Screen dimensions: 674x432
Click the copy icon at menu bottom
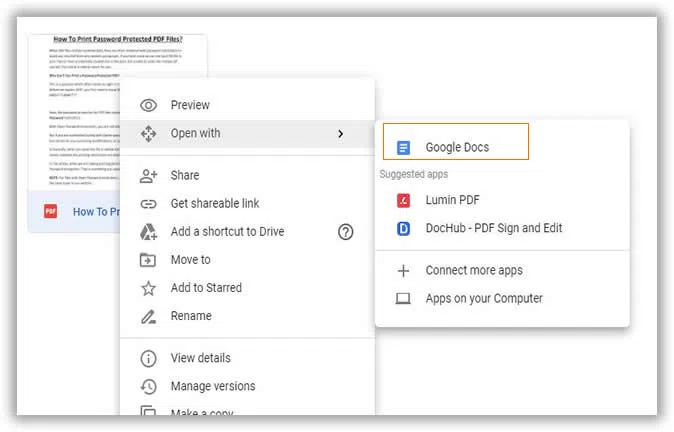point(148,411)
